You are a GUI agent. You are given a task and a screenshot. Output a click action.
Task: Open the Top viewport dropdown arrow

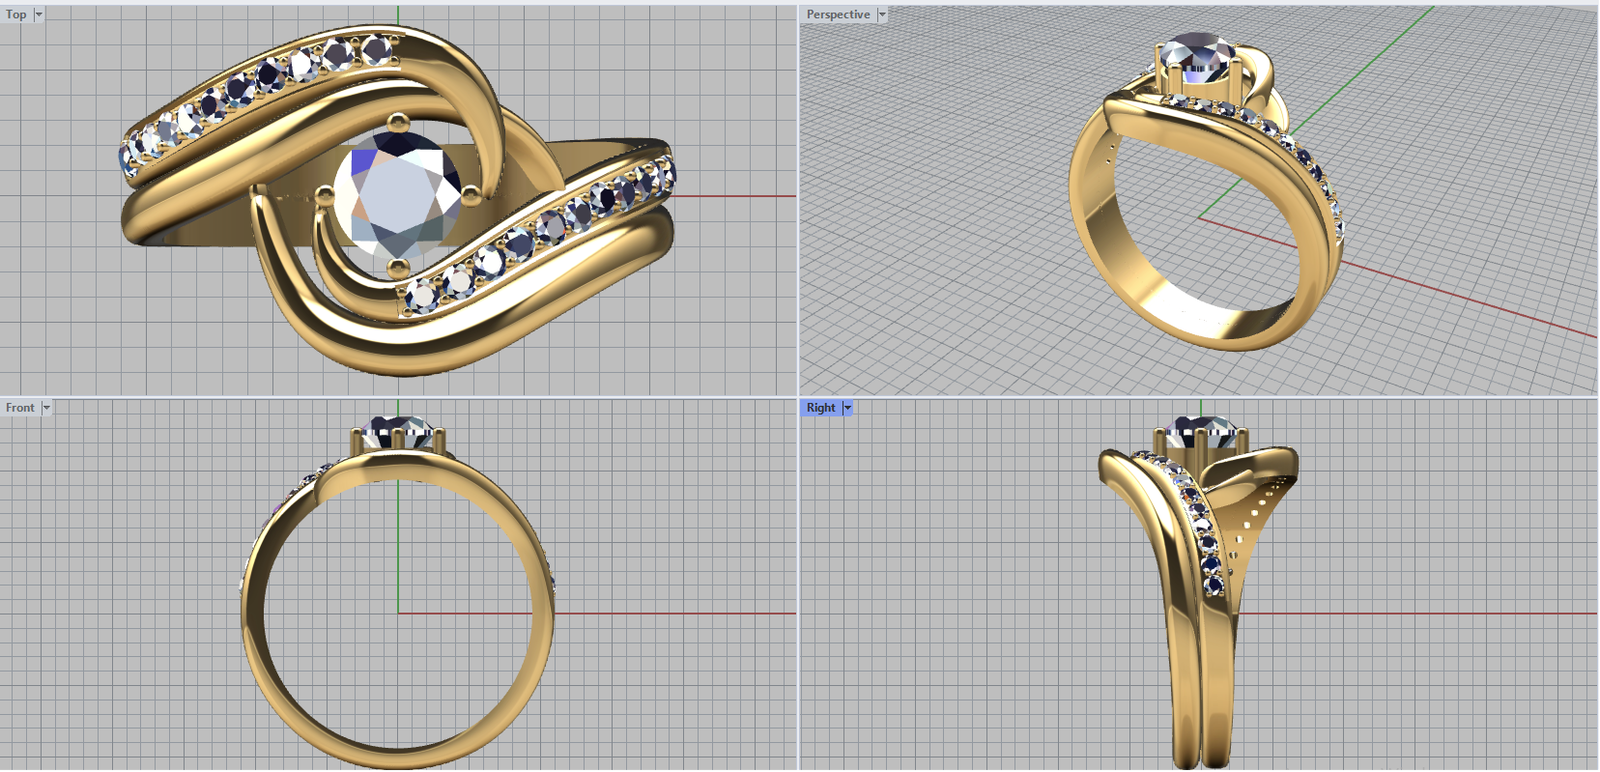[x=39, y=14]
